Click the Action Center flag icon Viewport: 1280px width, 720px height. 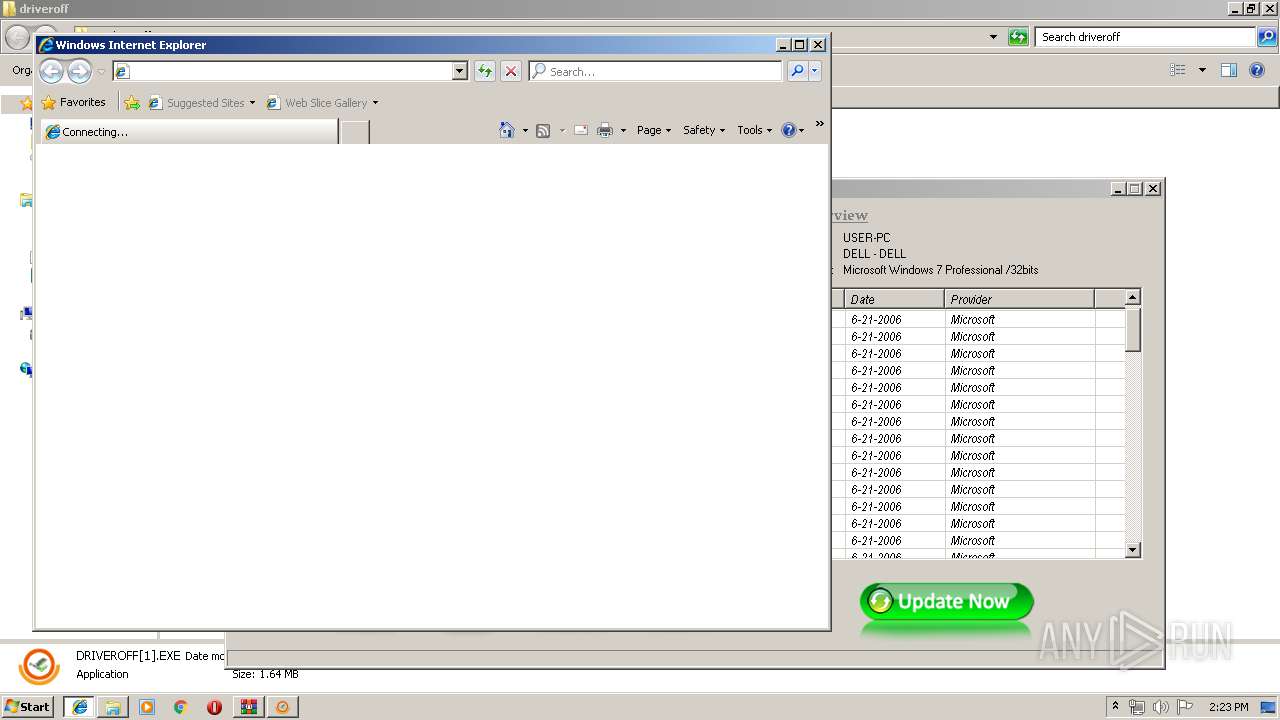pyautogui.click(x=1186, y=707)
